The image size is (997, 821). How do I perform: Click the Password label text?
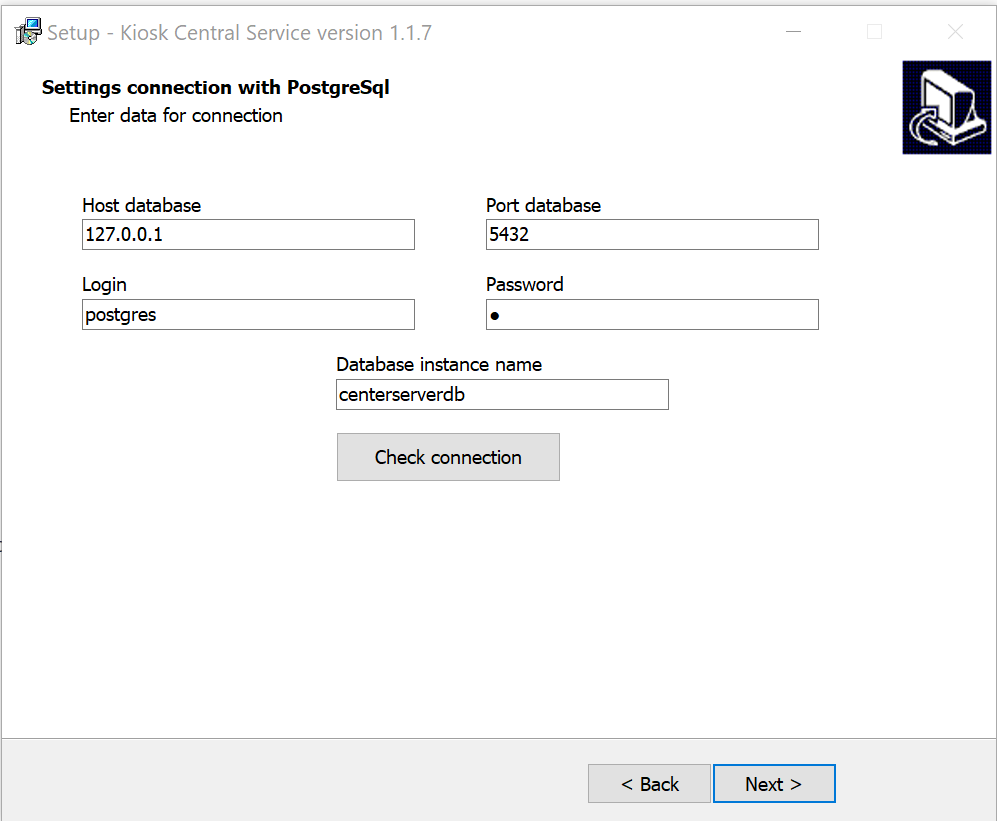click(525, 284)
